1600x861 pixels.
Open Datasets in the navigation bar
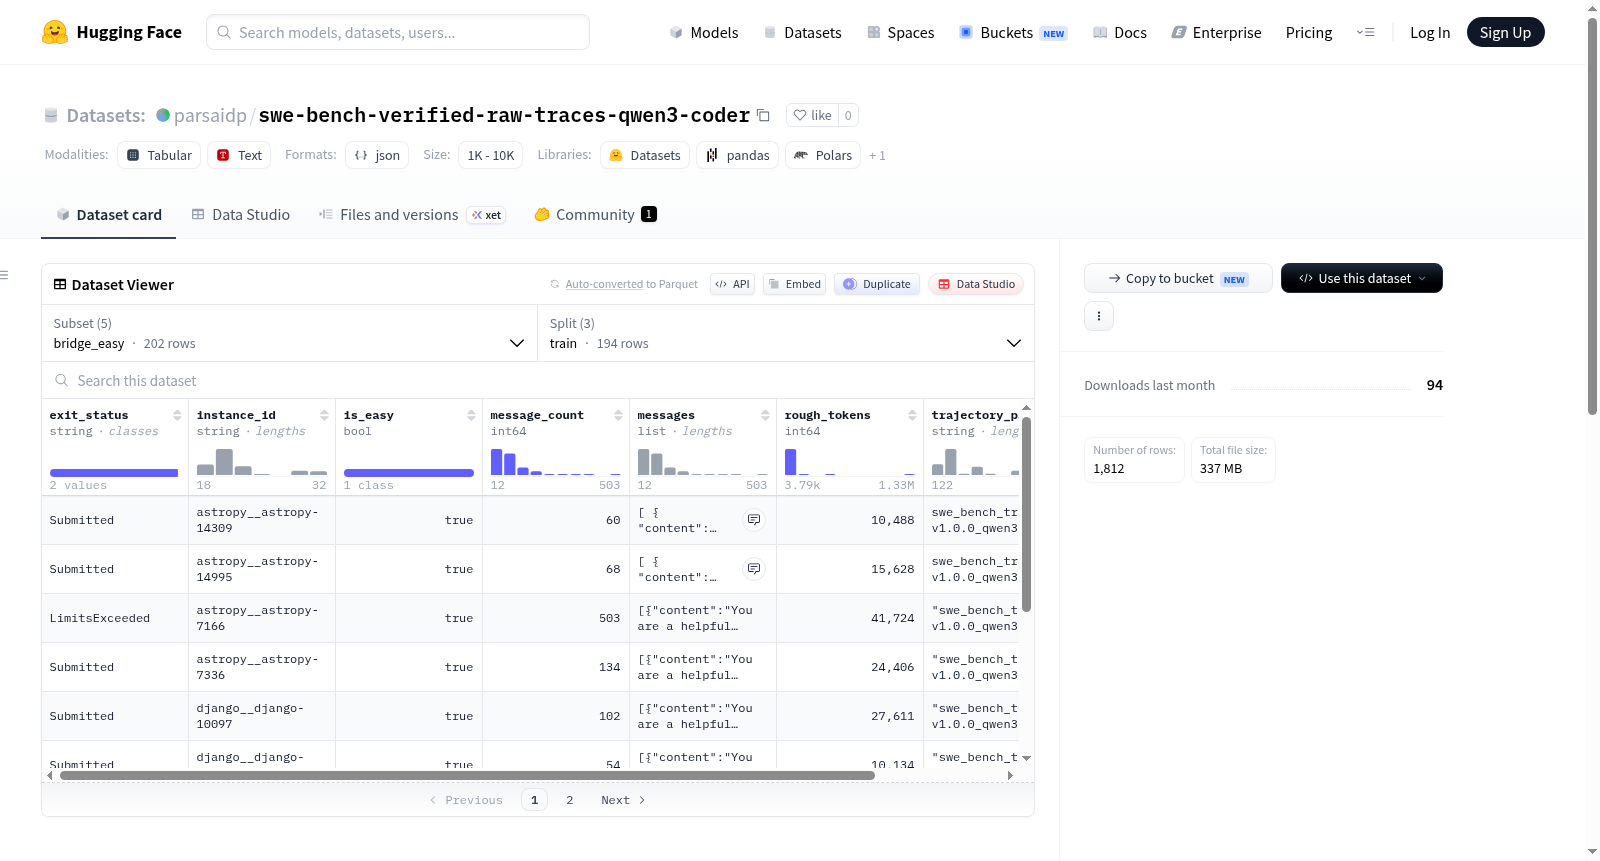click(x=802, y=33)
